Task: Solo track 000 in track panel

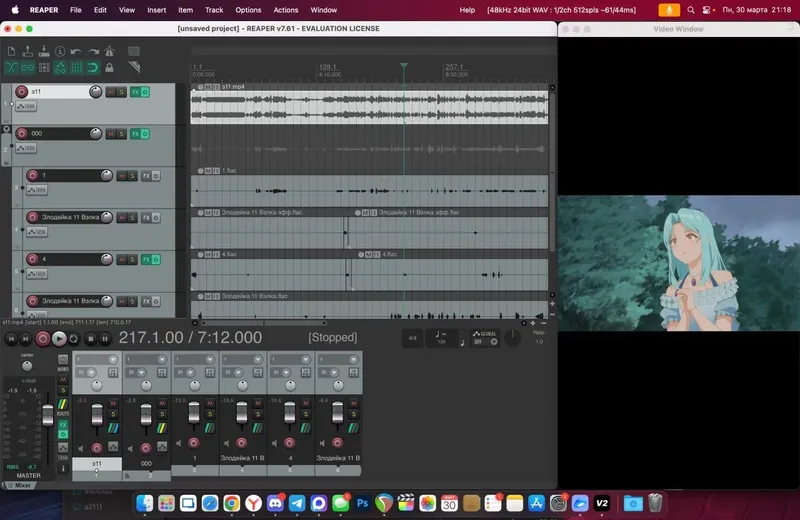Action: (x=122, y=134)
